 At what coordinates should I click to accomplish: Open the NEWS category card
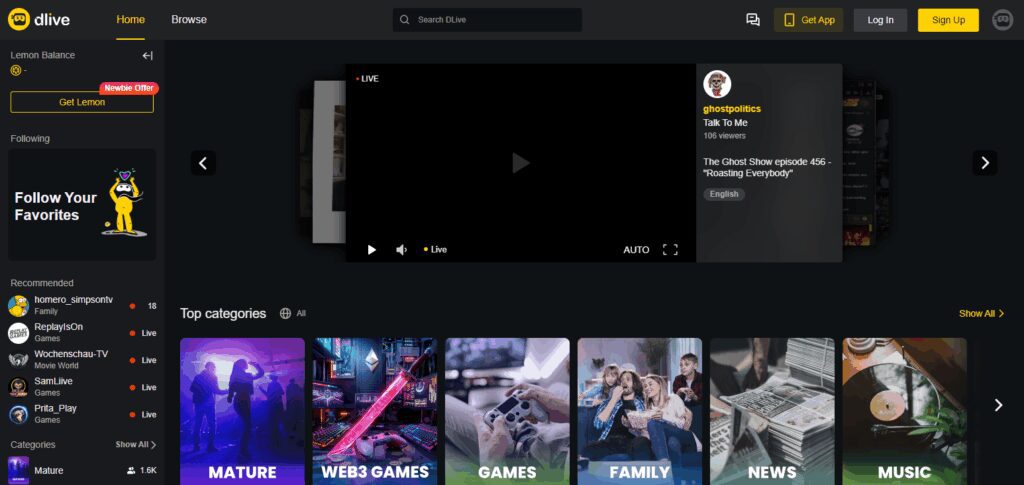pyautogui.click(x=773, y=411)
